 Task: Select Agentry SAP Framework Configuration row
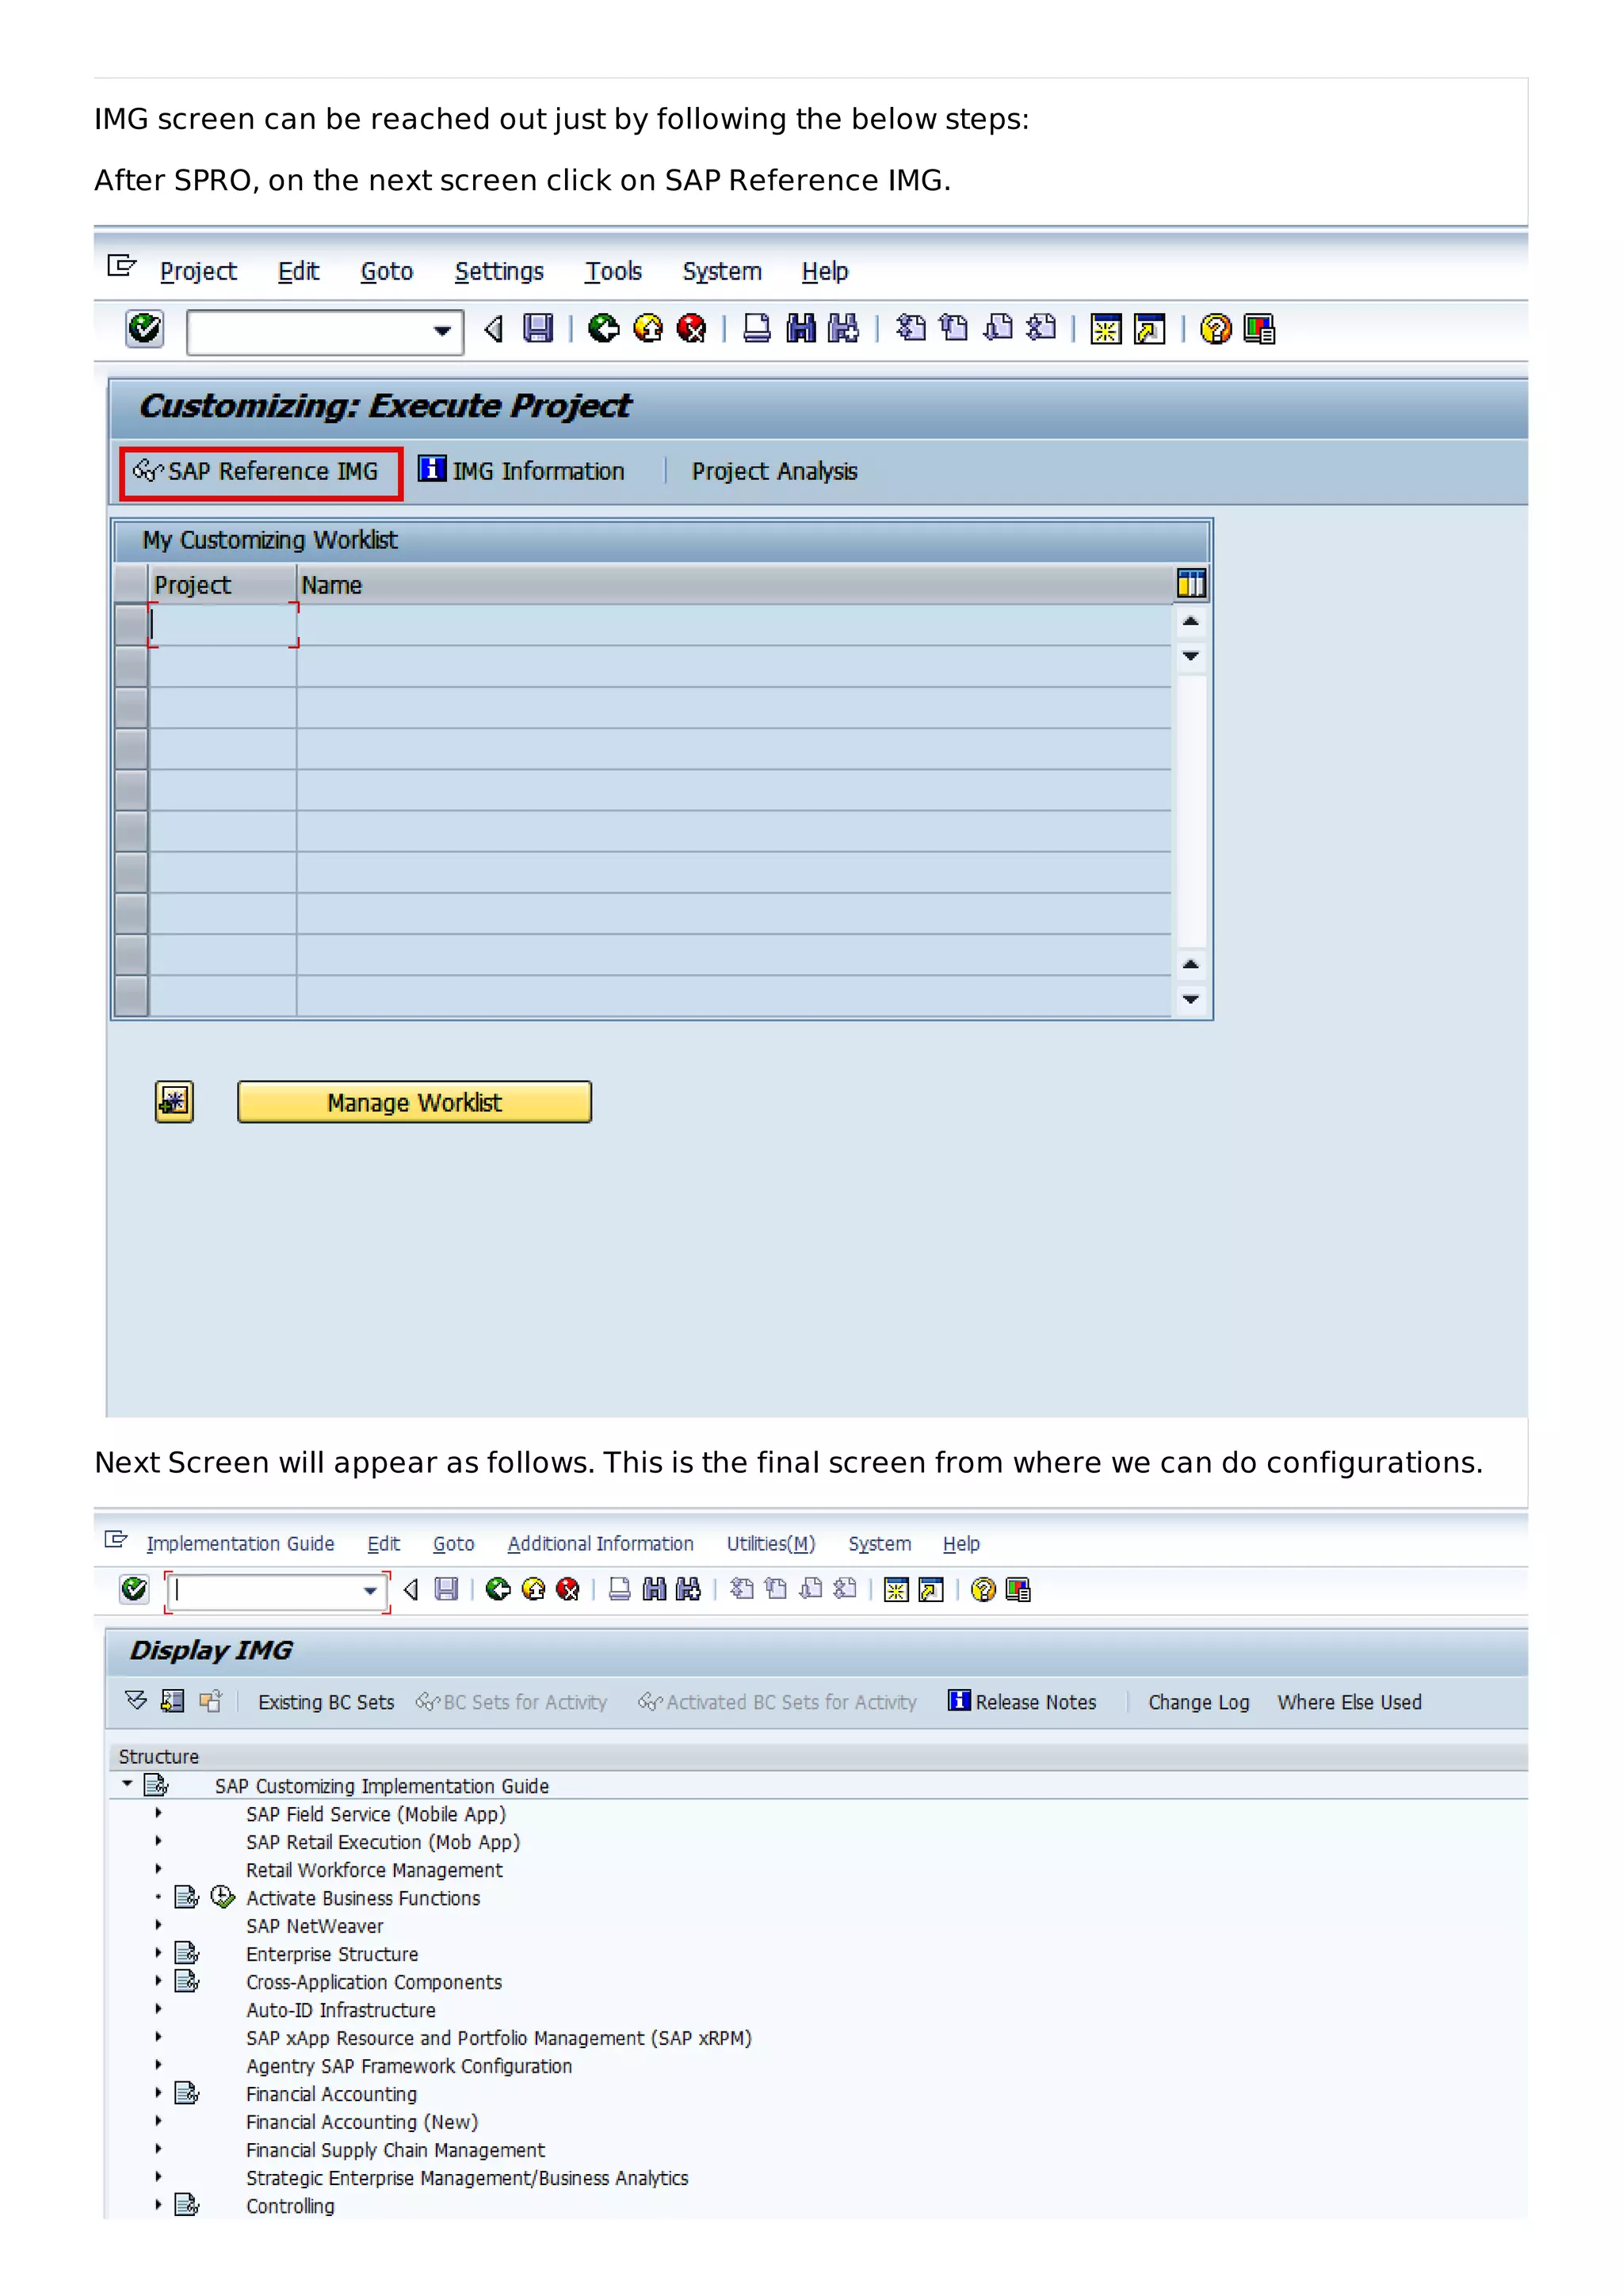(409, 2066)
